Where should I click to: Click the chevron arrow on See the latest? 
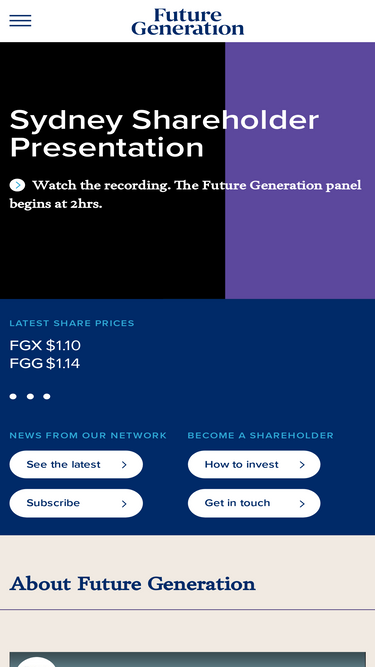pos(124,465)
